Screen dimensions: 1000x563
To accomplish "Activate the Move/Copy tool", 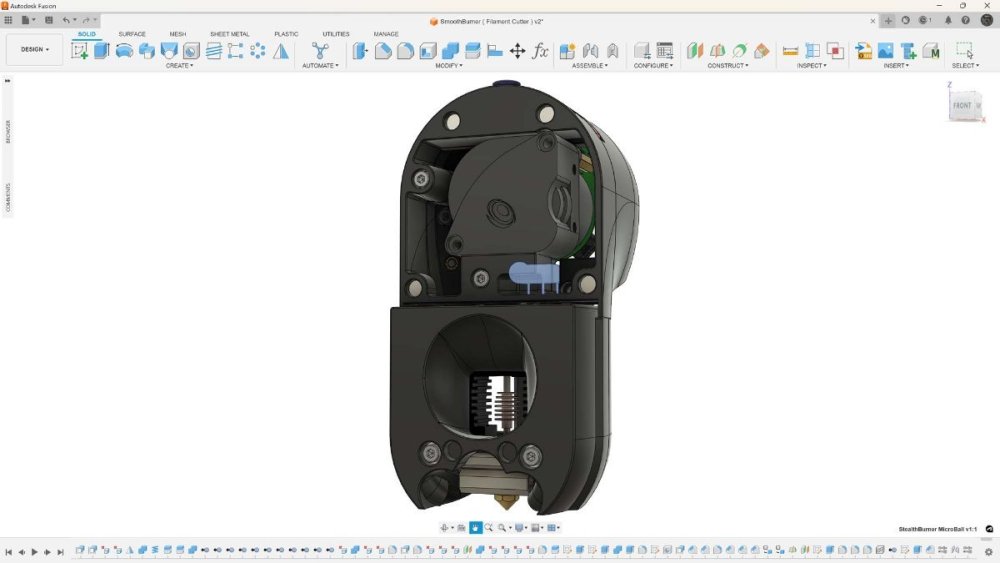I will (x=517, y=51).
